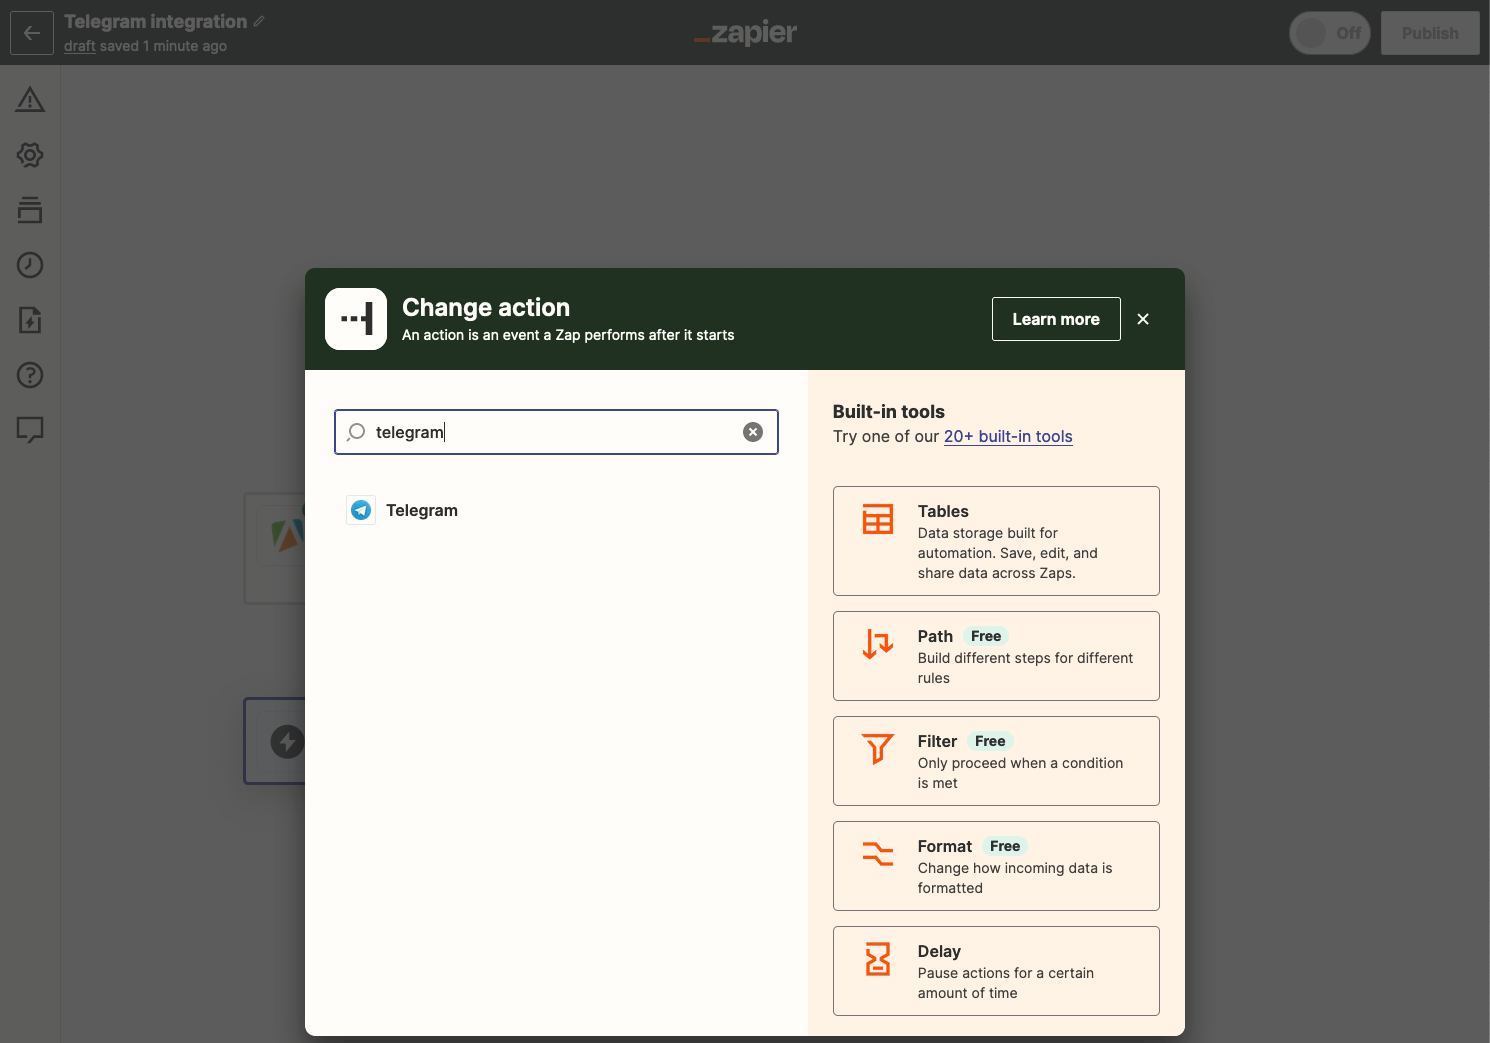Screen dimensions: 1490x1043
Task: Click the Telegram app icon in results
Action: (360, 510)
